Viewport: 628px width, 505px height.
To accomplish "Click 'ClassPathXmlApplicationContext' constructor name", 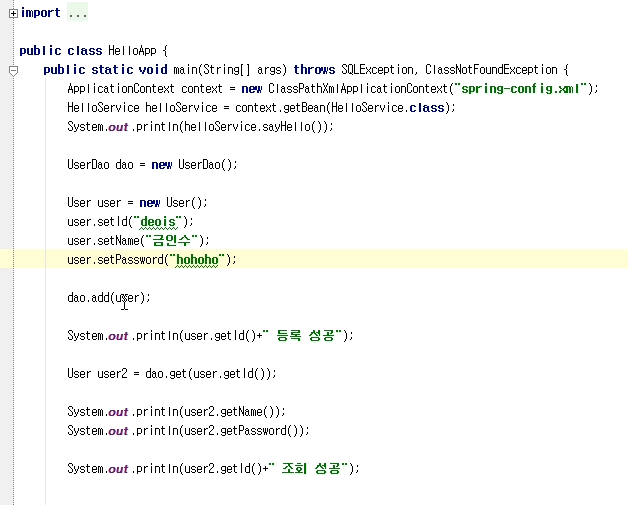I will (358, 89).
